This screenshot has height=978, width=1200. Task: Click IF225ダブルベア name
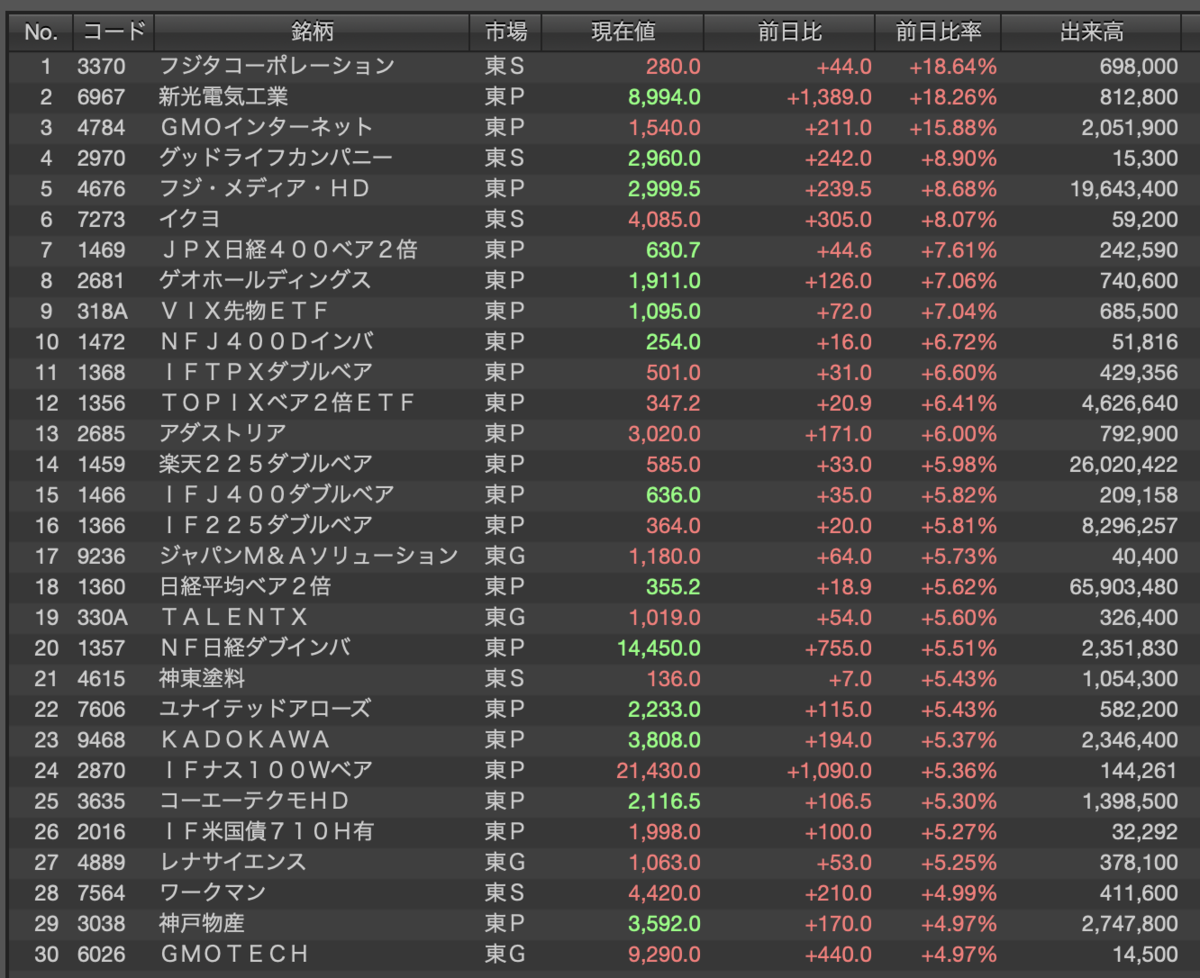pyautogui.click(x=266, y=525)
